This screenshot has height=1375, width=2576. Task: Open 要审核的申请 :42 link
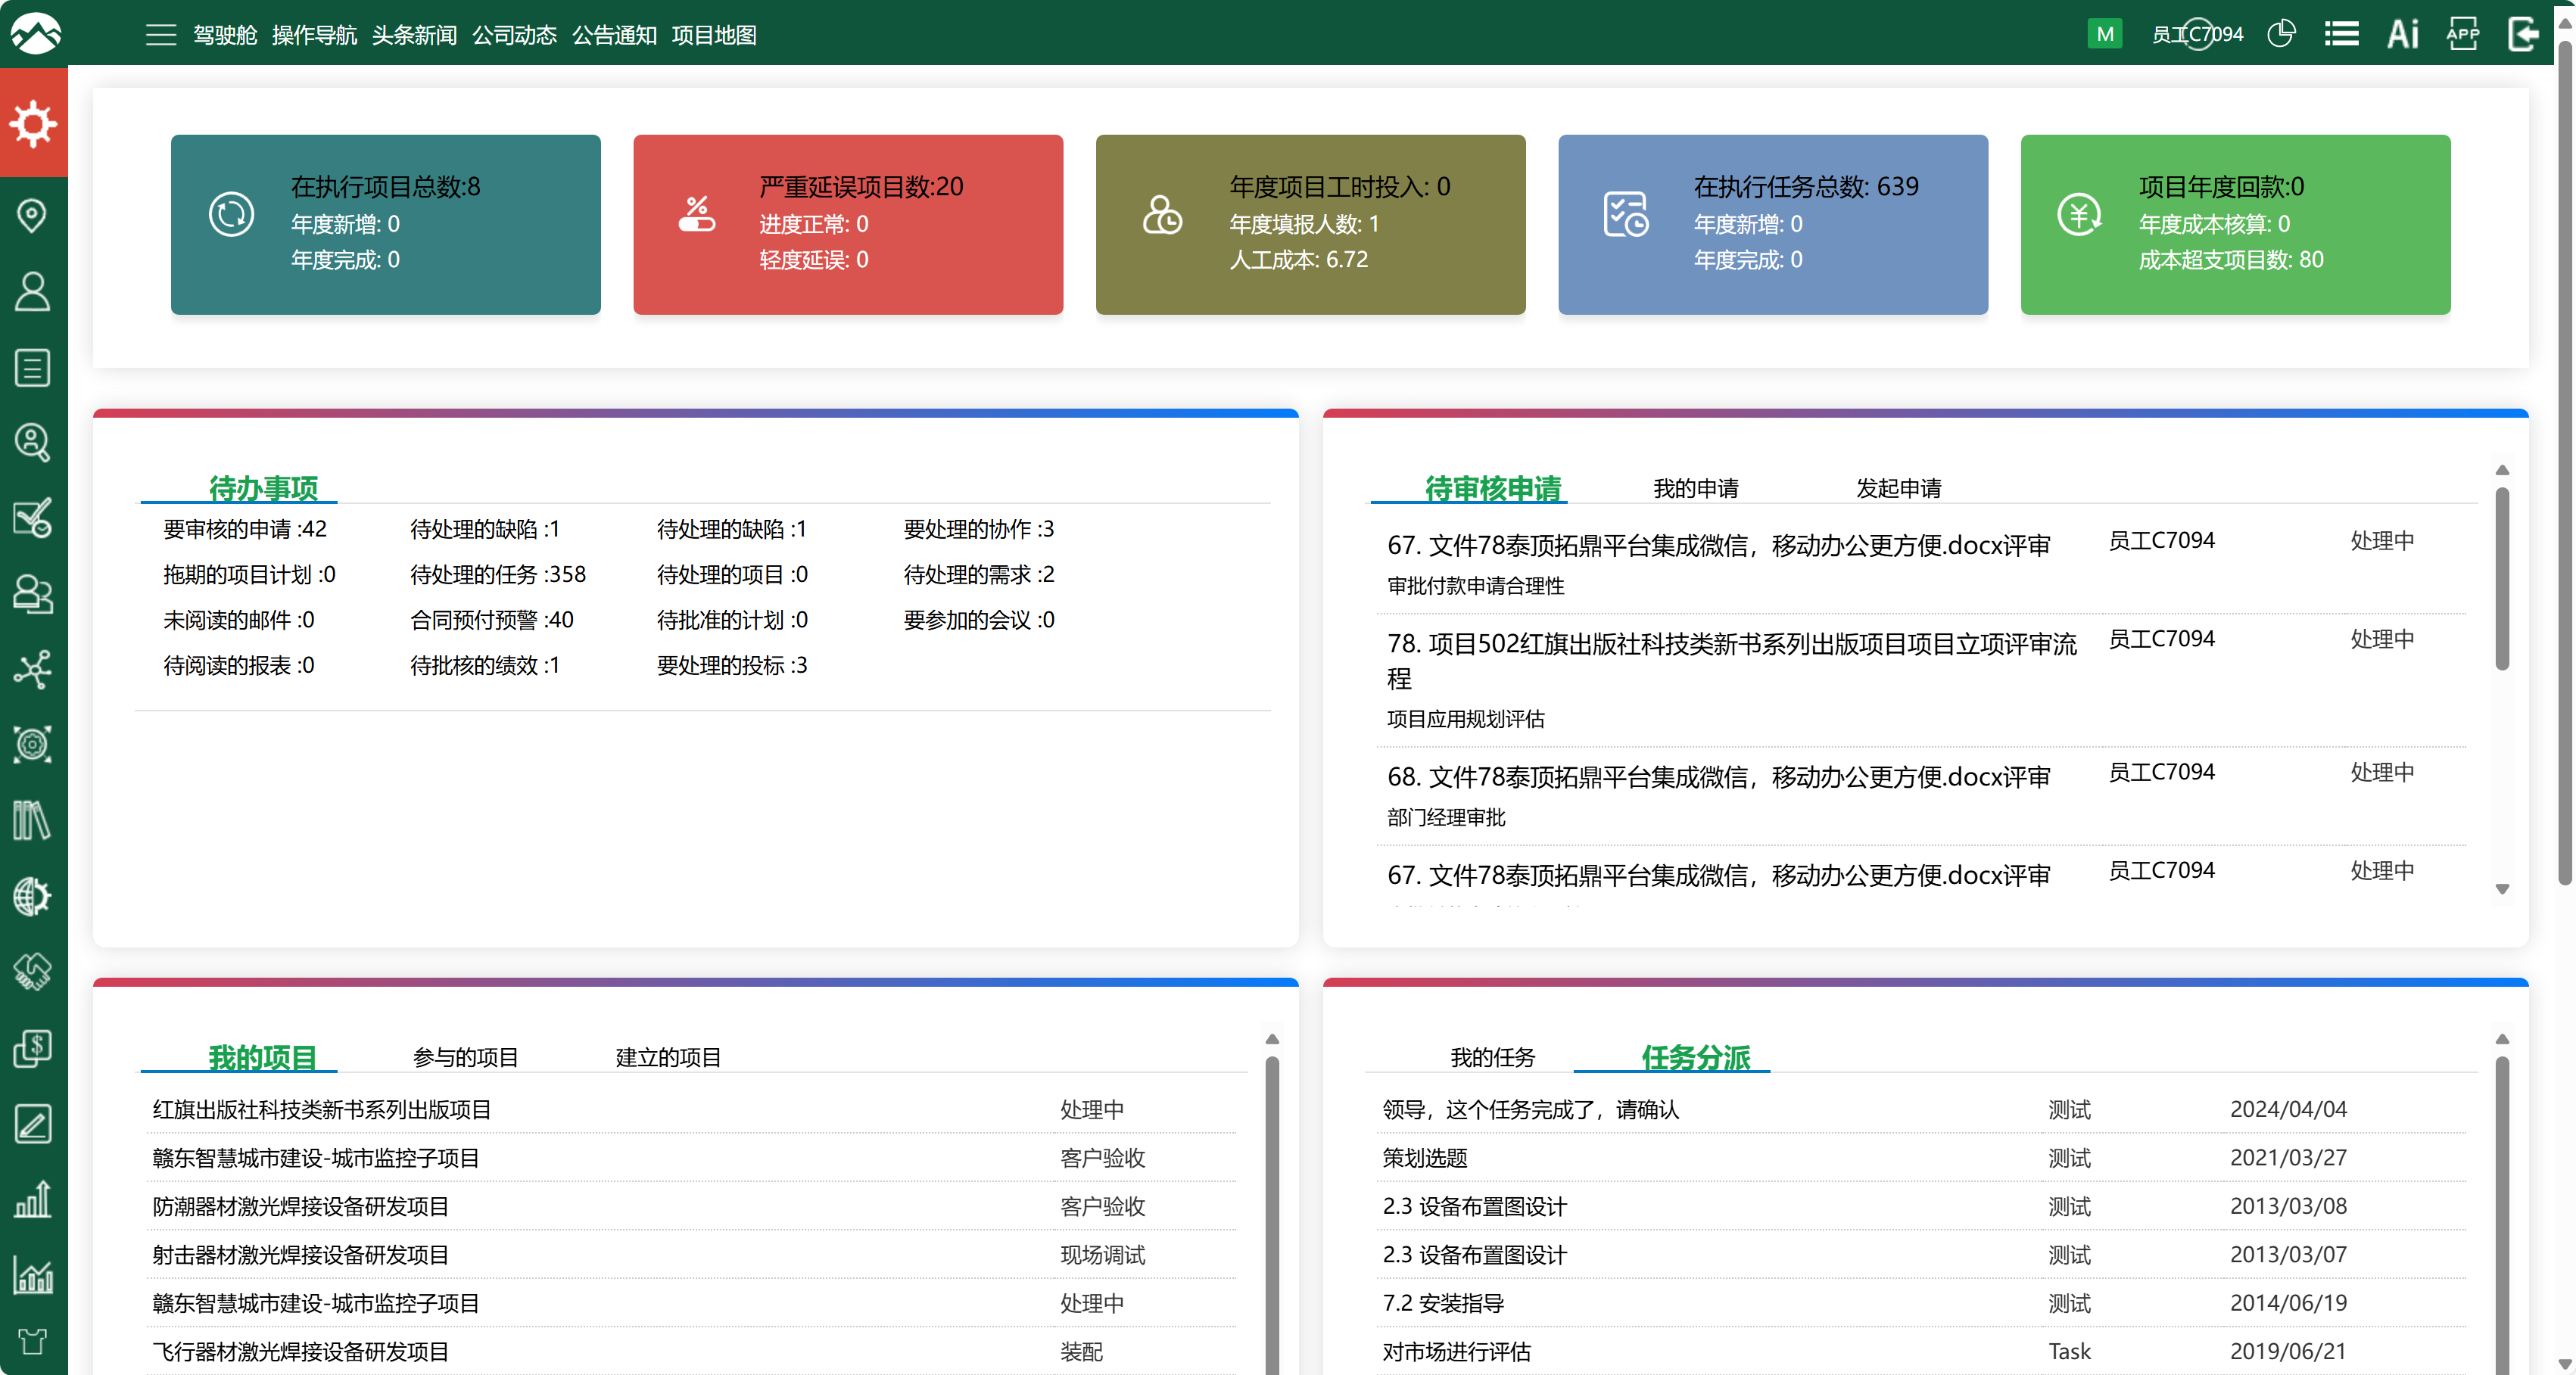245,529
